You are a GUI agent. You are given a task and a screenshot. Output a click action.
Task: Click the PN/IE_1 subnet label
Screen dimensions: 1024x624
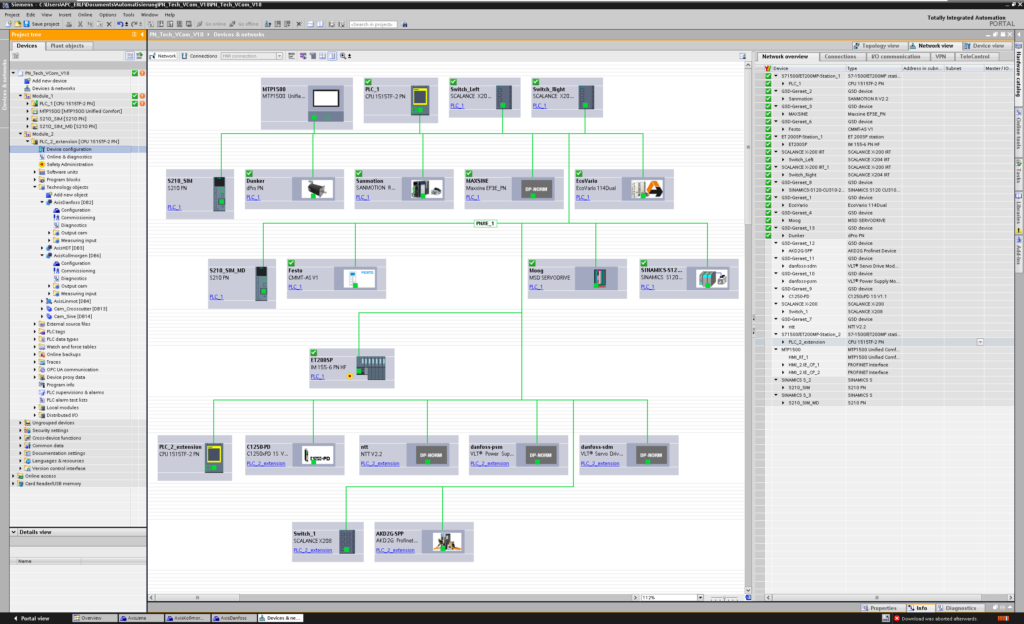coord(486,223)
